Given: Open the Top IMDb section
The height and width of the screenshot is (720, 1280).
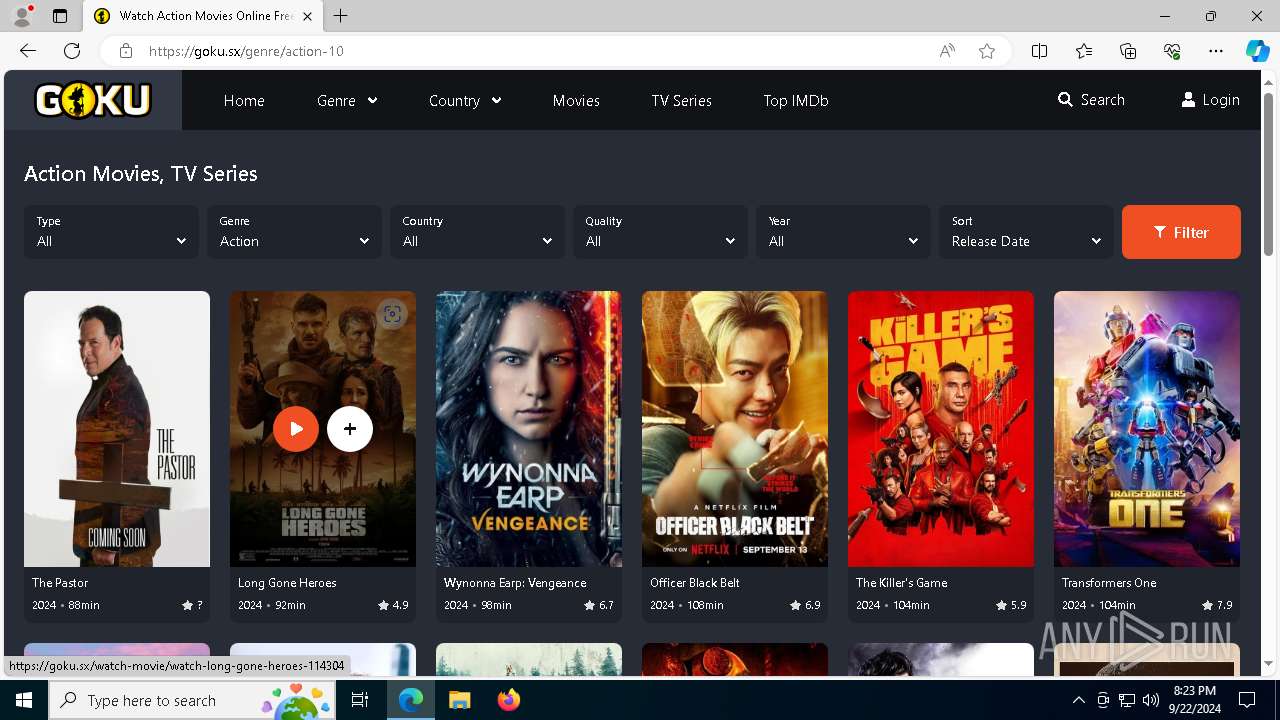Looking at the screenshot, I should (796, 100).
